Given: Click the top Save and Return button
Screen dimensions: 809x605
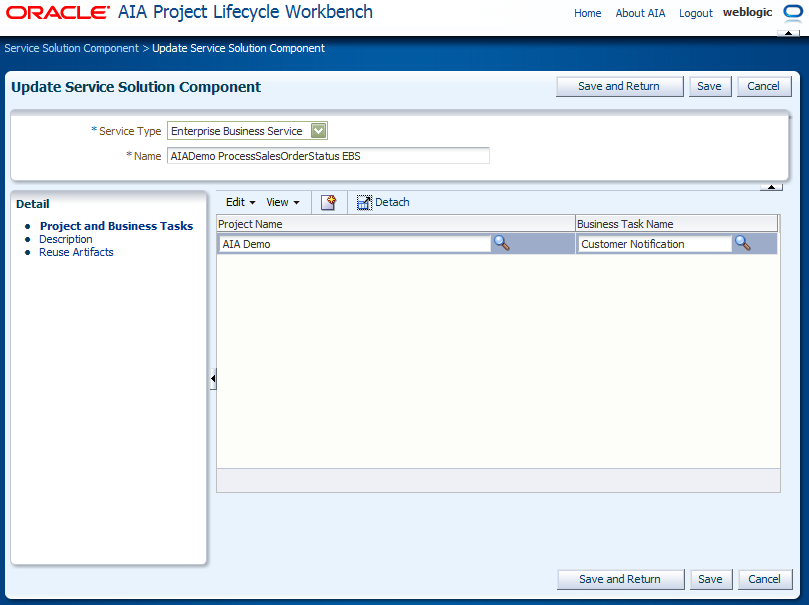Looking at the screenshot, I should tap(619, 86).
